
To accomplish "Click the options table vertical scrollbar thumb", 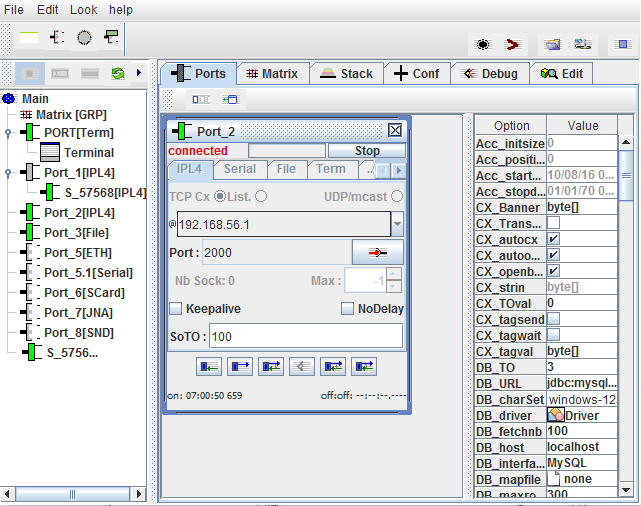I will click(x=626, y=175).
